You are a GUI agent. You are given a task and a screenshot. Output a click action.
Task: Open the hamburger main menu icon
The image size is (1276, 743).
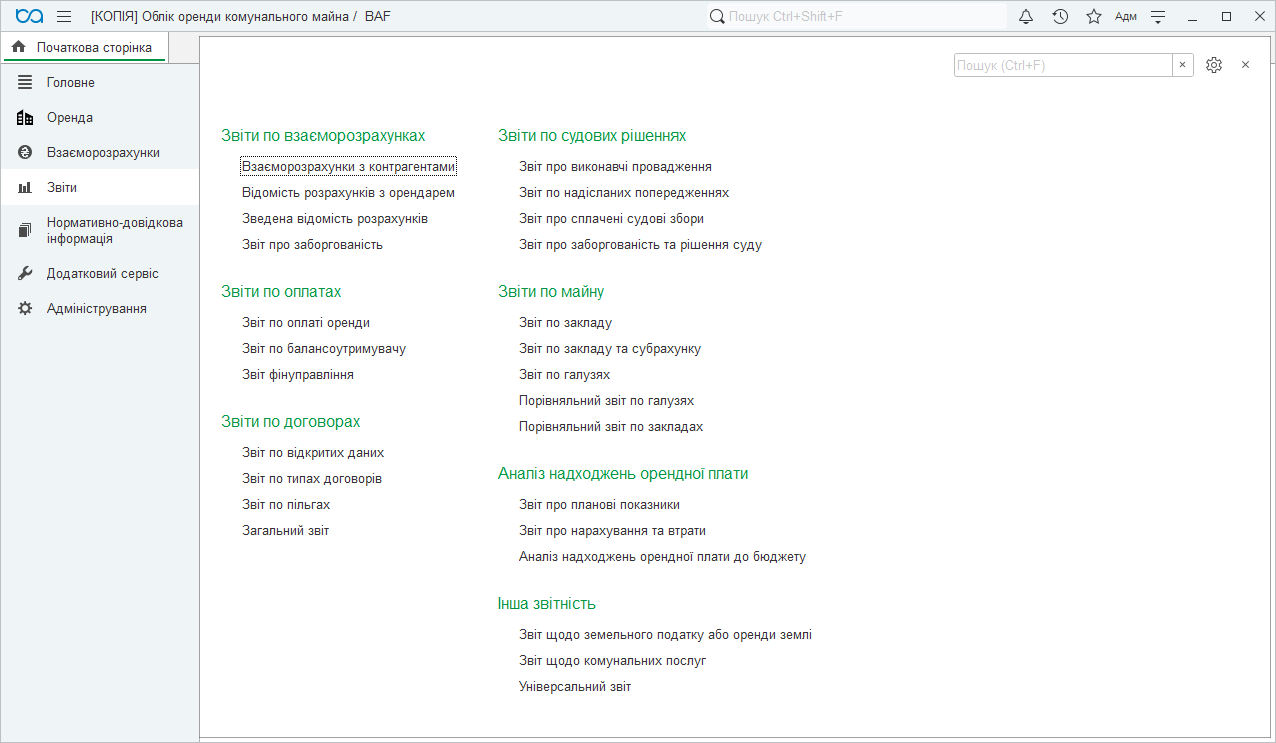tap(64, 16)
